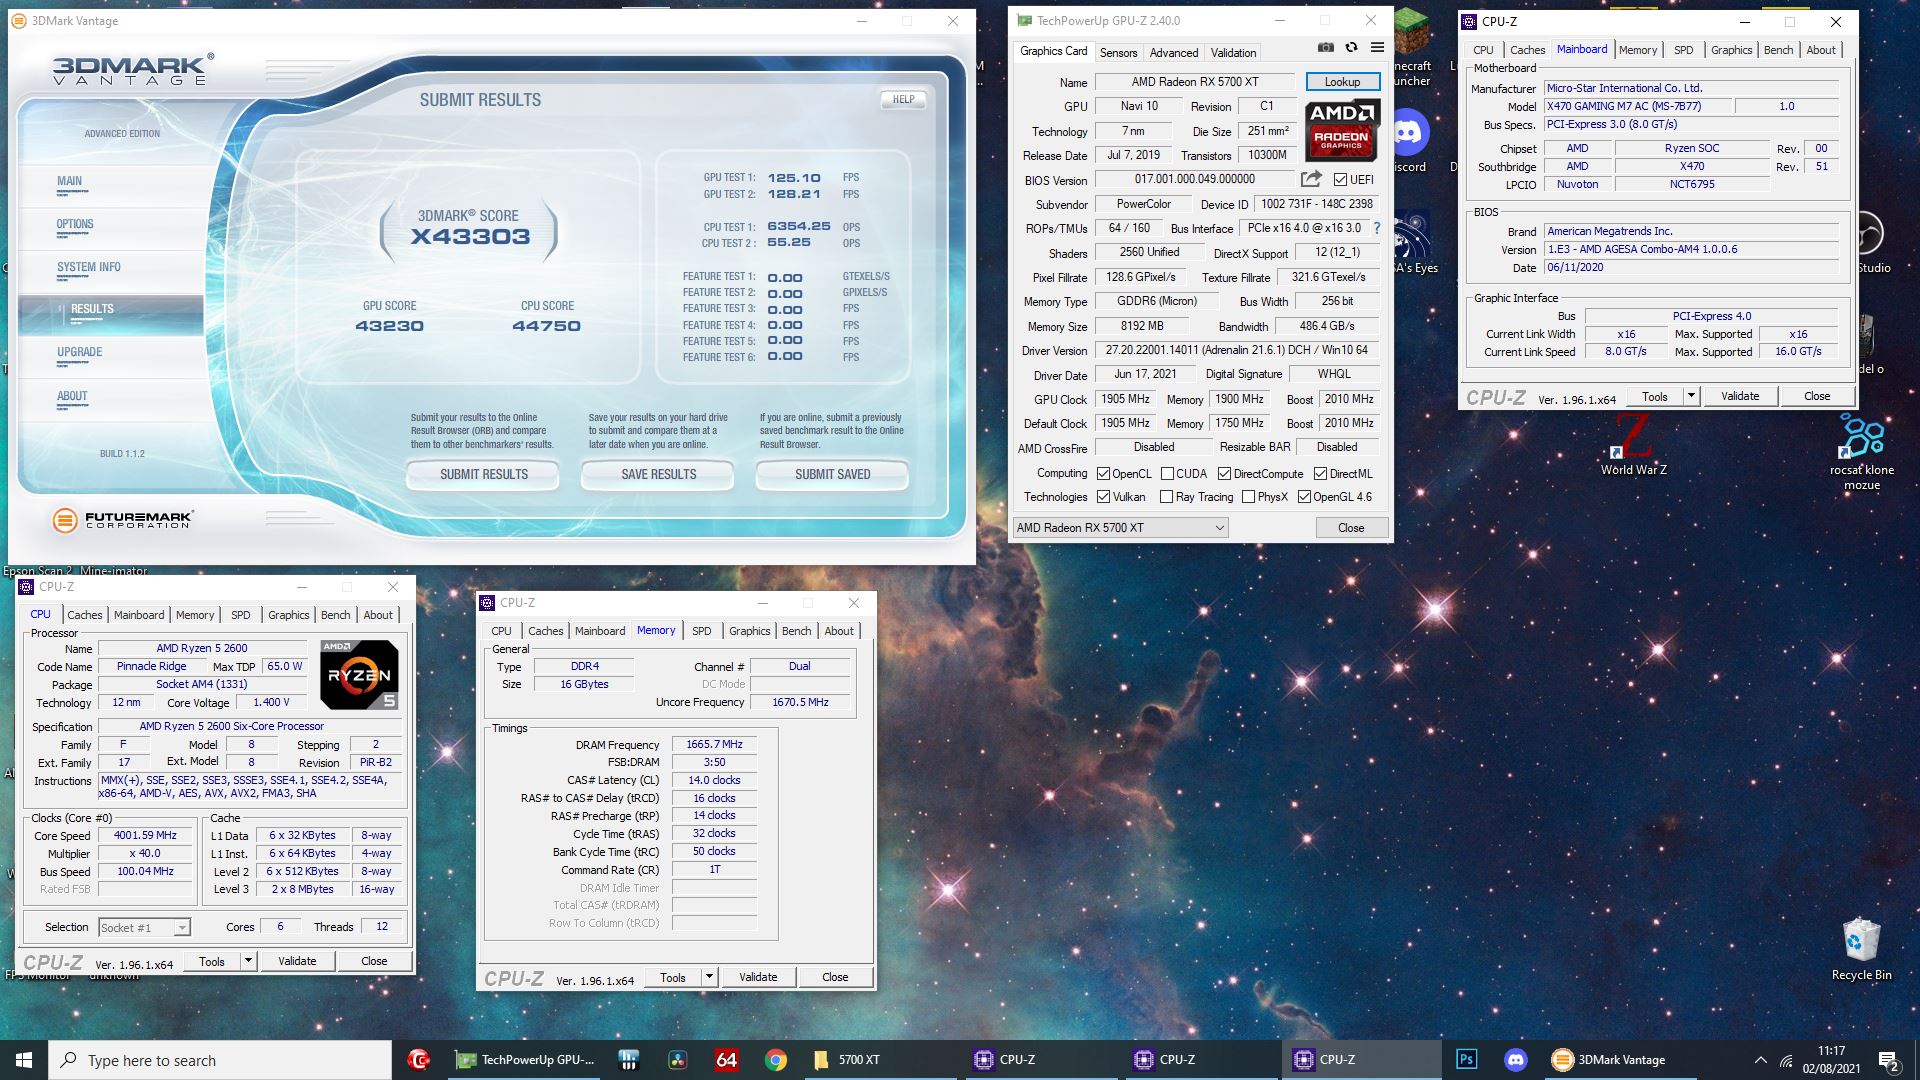Toggle the Ray Tracing checkbox
This screenshot has width=1920, height=1080.
point(1166,497)
